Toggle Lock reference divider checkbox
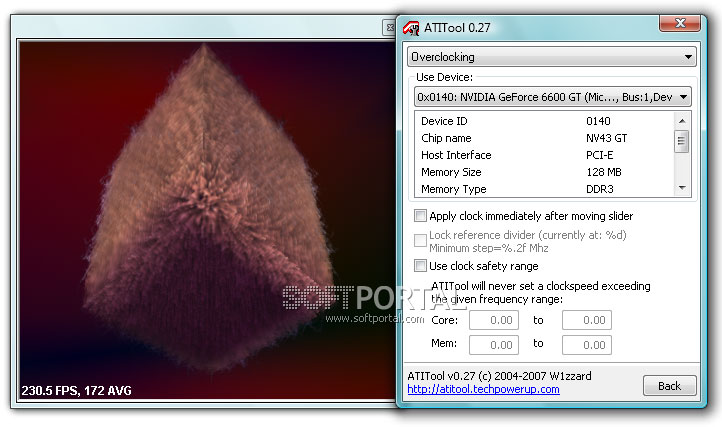 [x=420, y=240]
